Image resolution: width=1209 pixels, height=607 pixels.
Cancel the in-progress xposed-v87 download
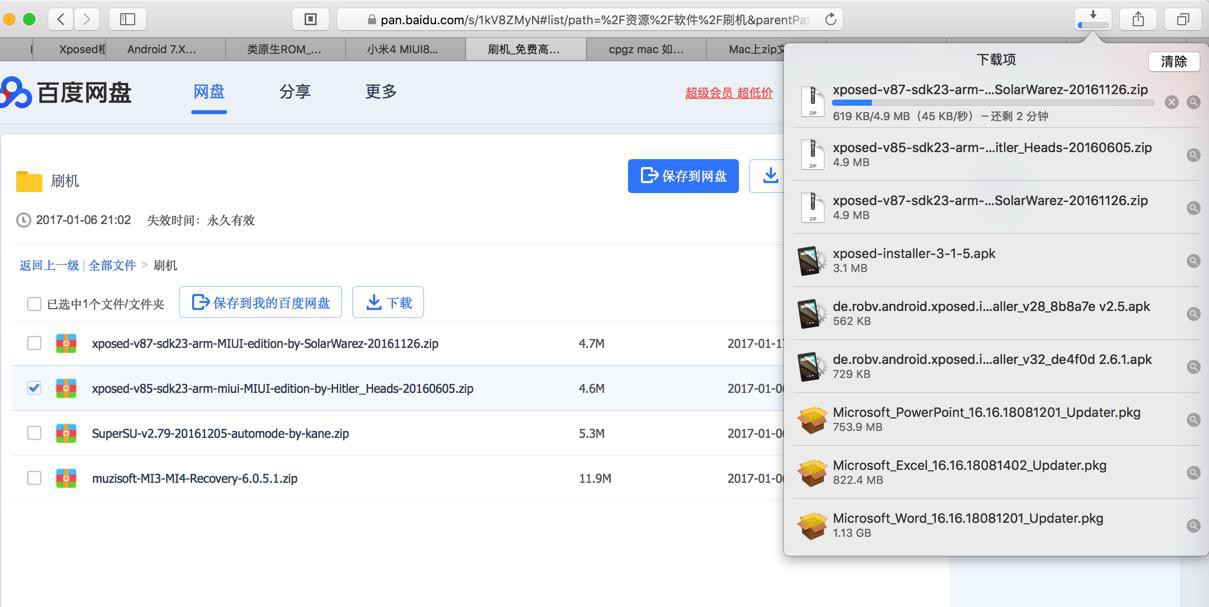(x=1171, y=102)
